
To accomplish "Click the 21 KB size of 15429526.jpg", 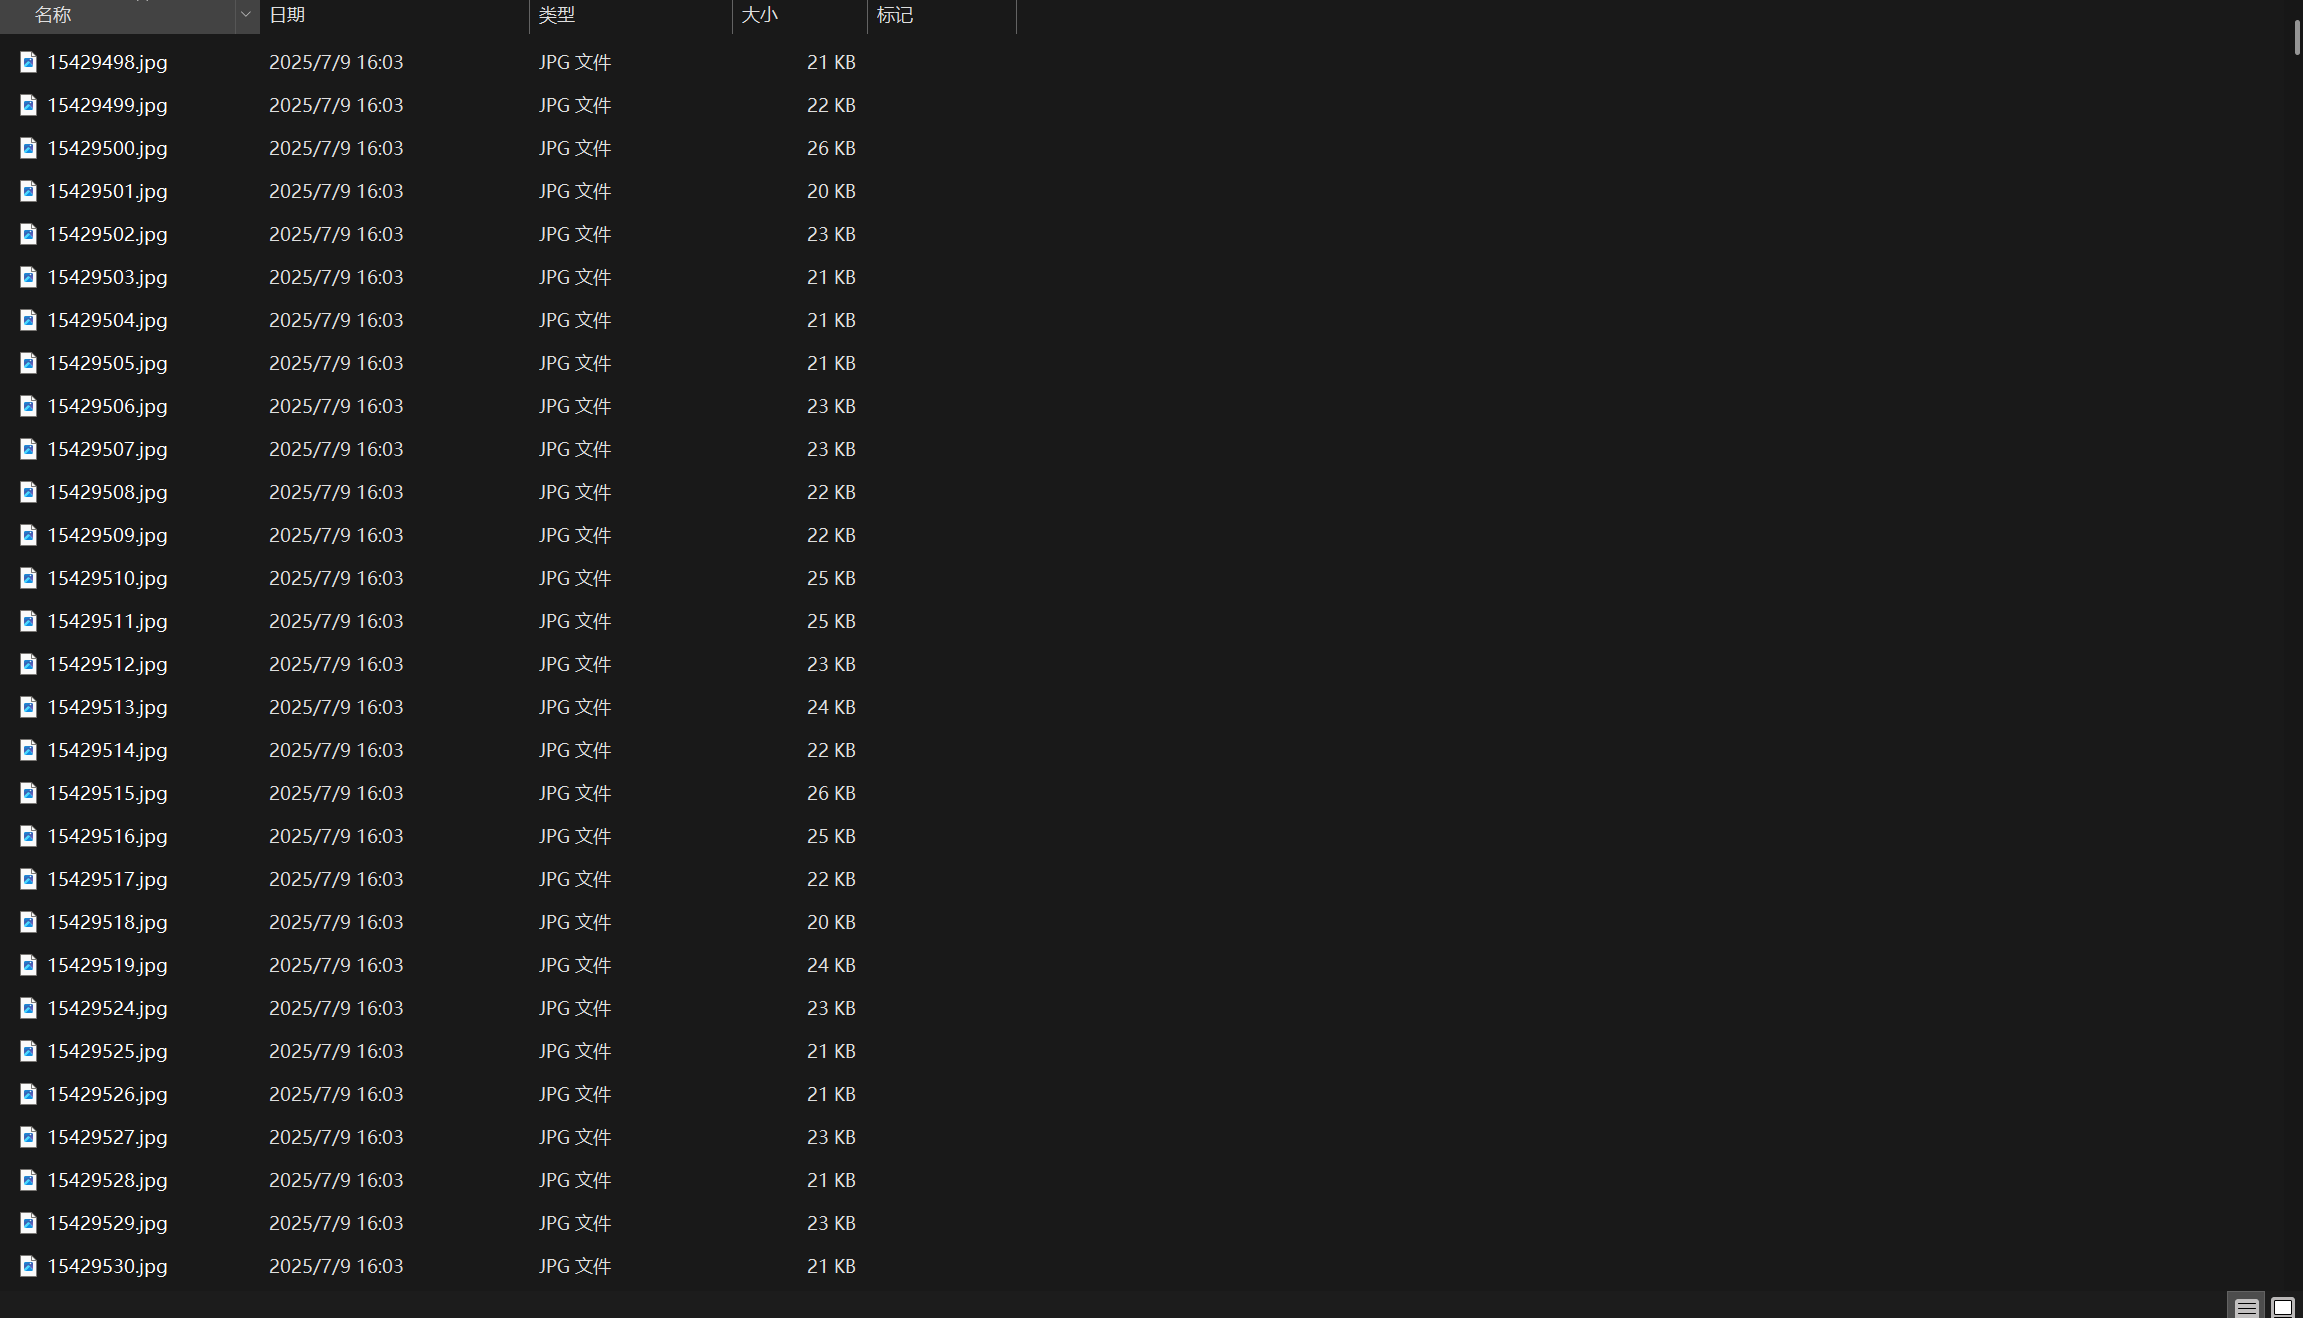I will click(831, 1094).
